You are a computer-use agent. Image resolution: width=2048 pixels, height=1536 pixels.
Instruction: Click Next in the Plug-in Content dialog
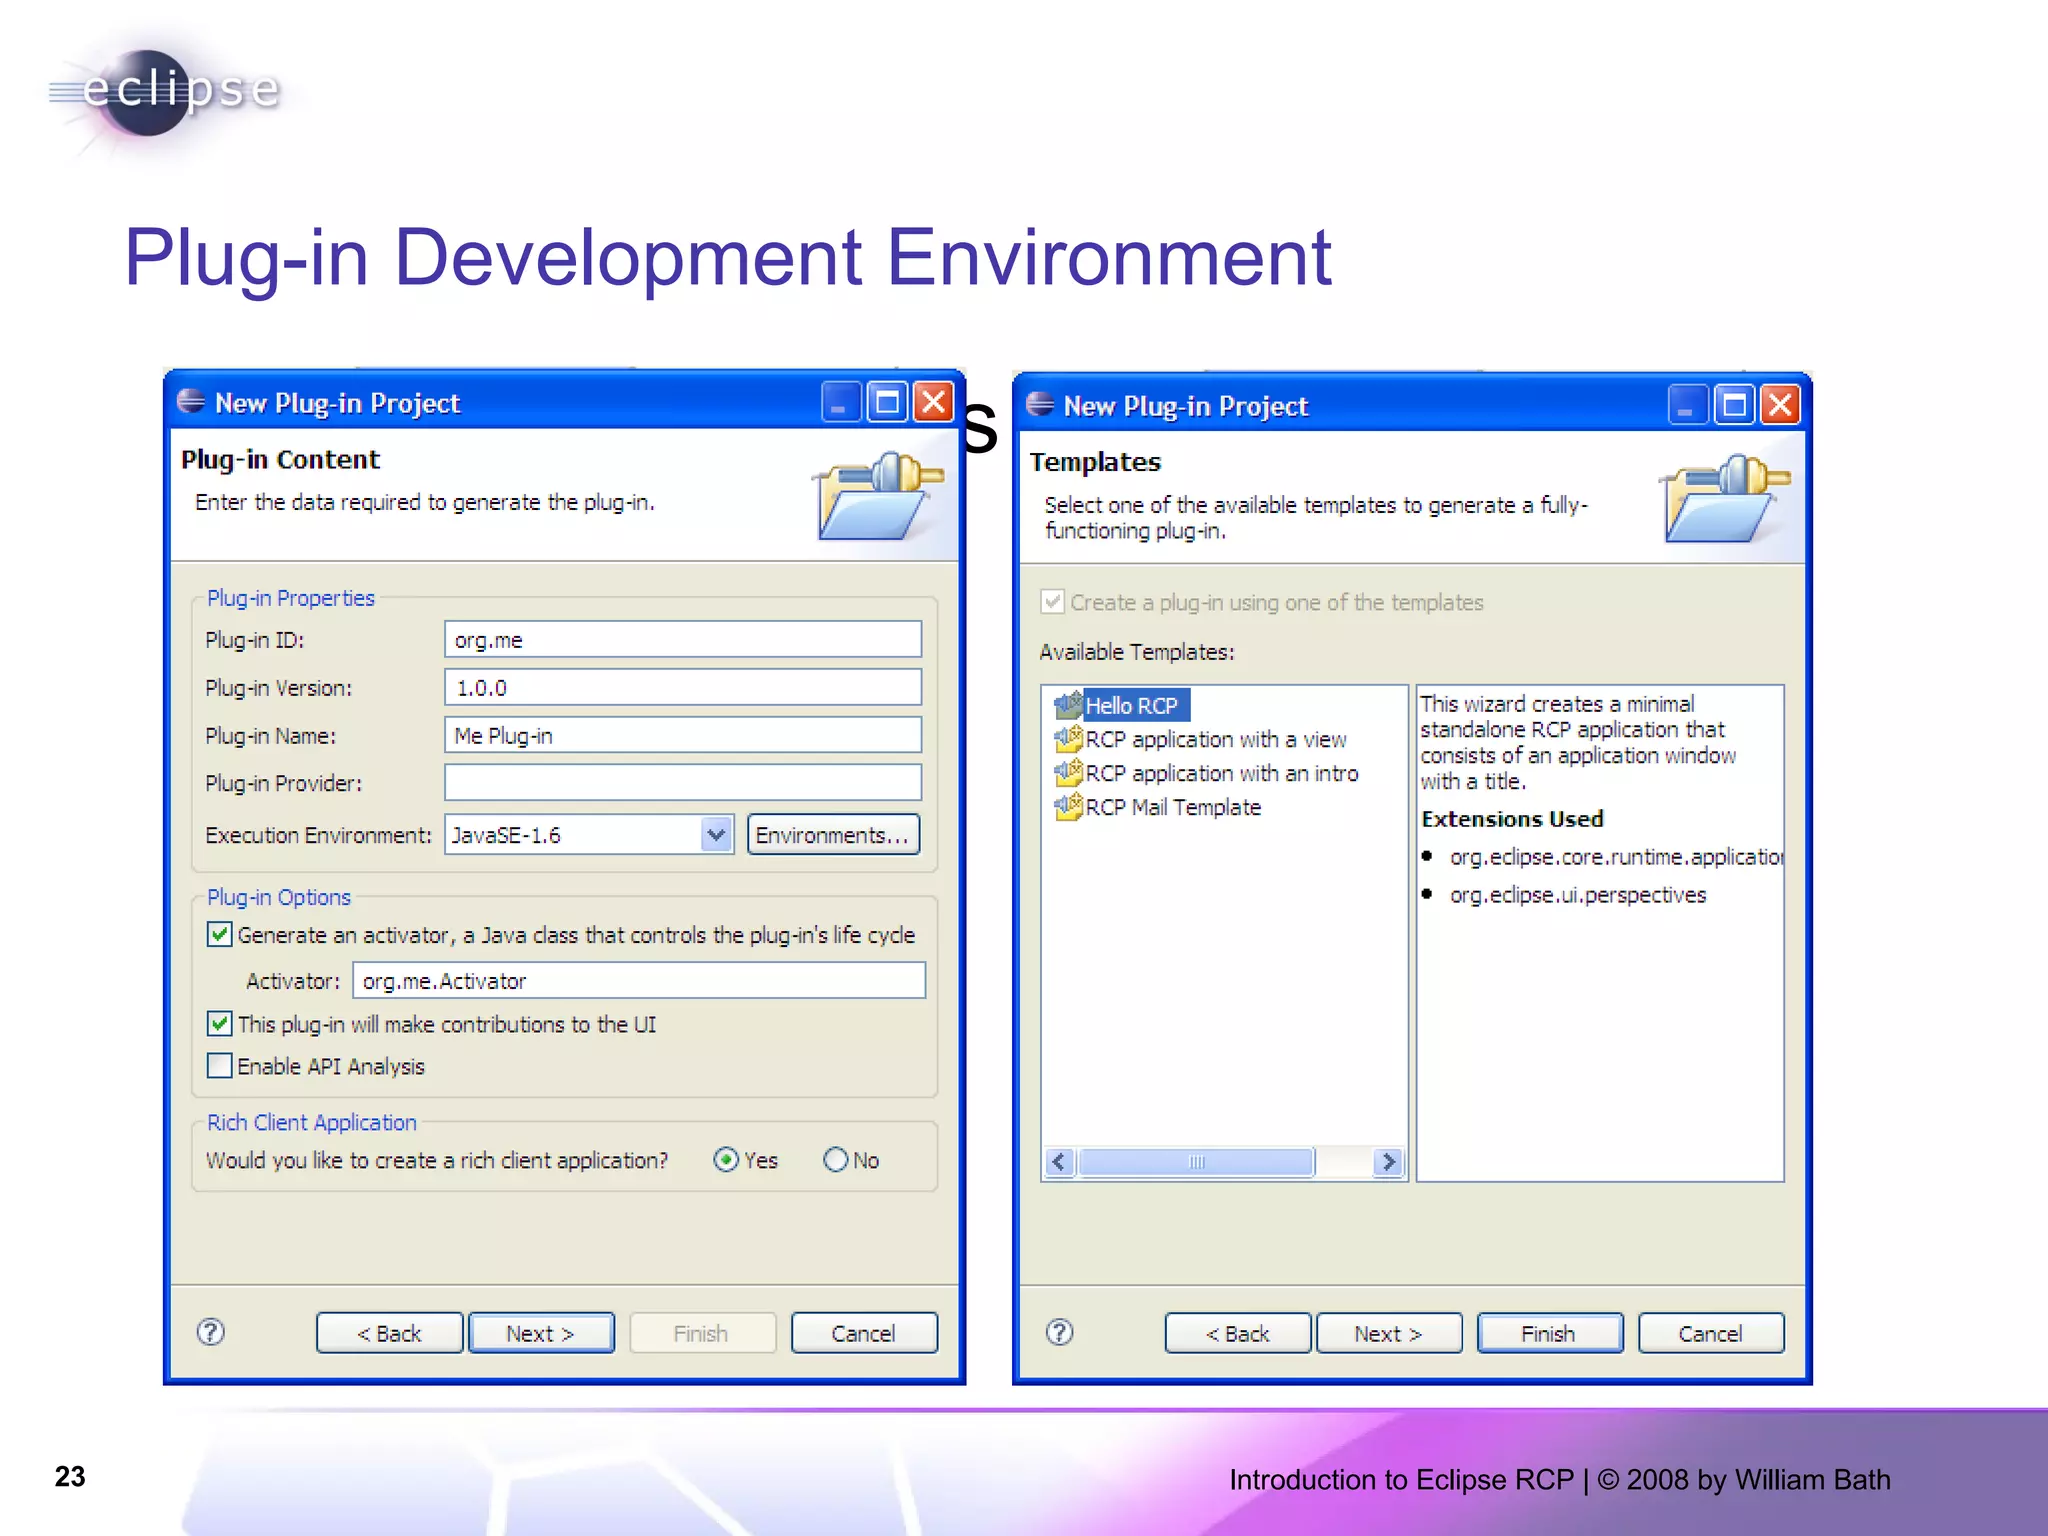541,1333
